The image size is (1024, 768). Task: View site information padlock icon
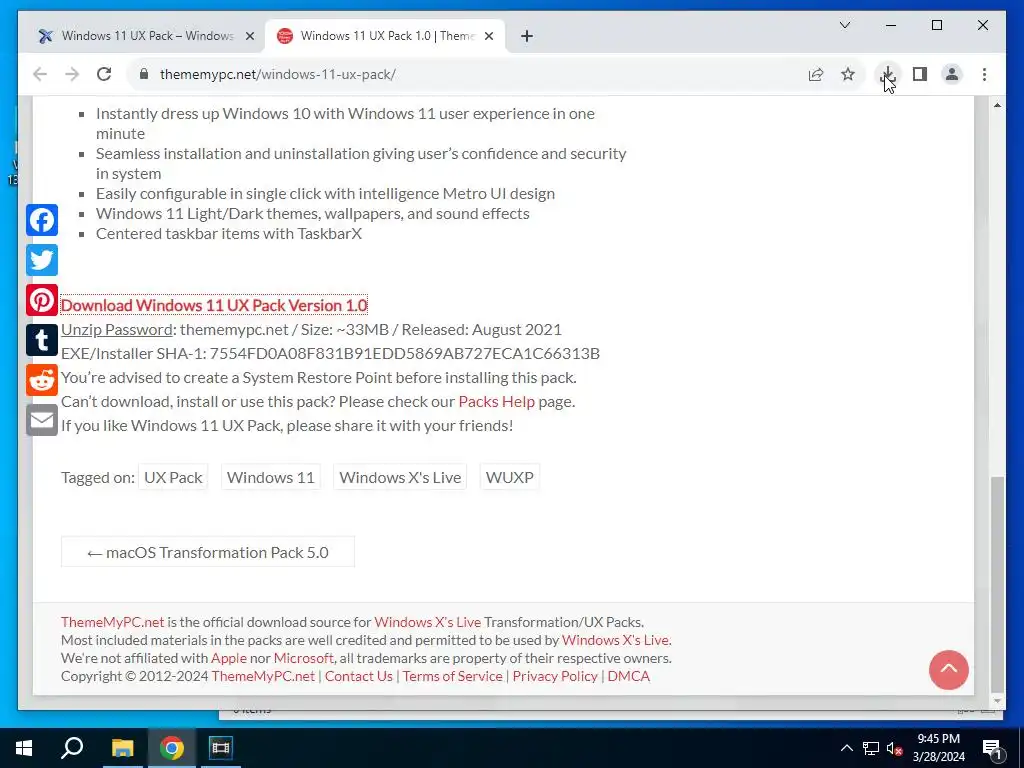pyautogui.click(x=144, y=74)
